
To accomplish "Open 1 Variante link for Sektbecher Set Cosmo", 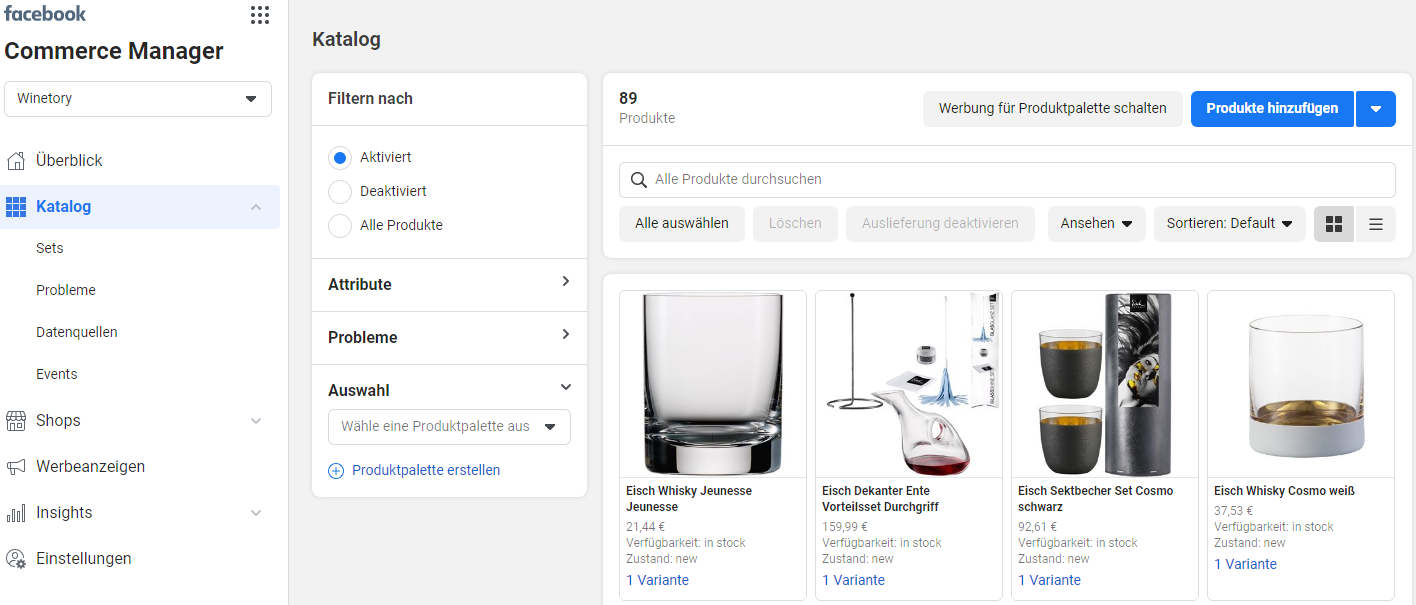I will pyautogui.click(x=1049, y=580).
